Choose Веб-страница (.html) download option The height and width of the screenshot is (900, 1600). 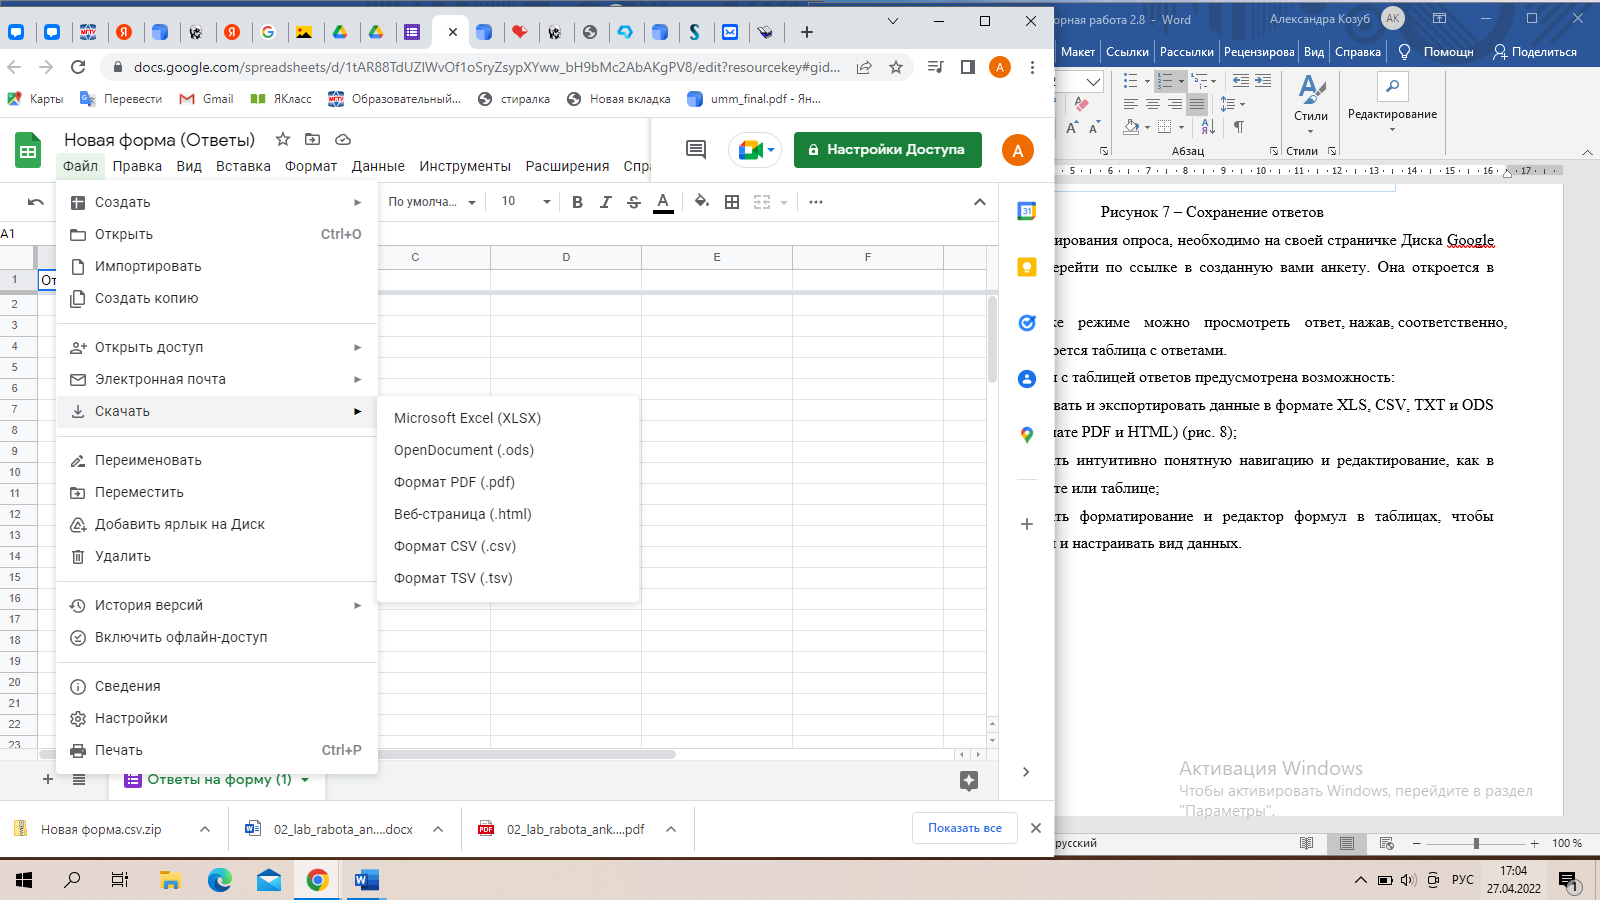508,514
